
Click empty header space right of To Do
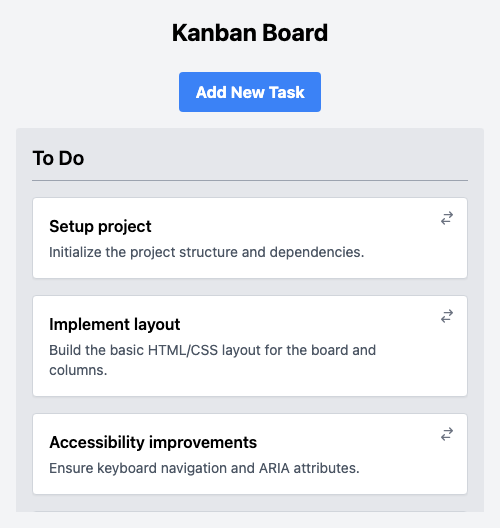tap(276, 158)
